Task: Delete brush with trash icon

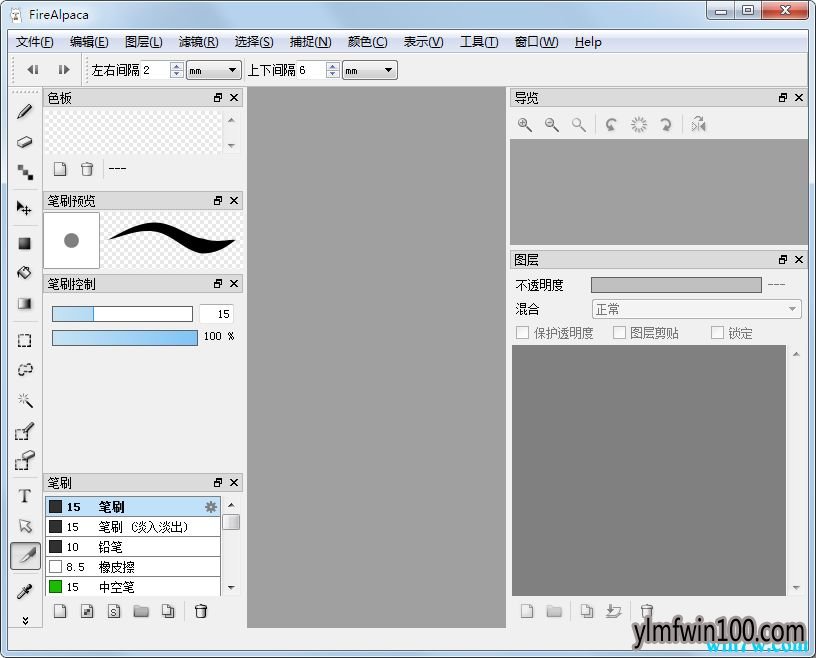Action: point(201,611)
